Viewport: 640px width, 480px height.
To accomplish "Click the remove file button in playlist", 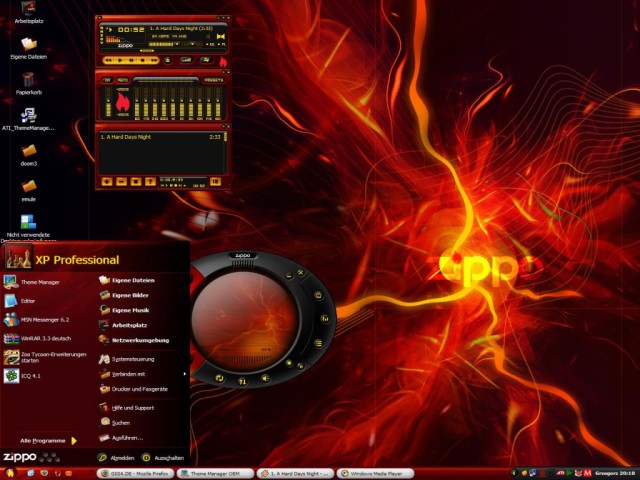I will pos(122,182).
